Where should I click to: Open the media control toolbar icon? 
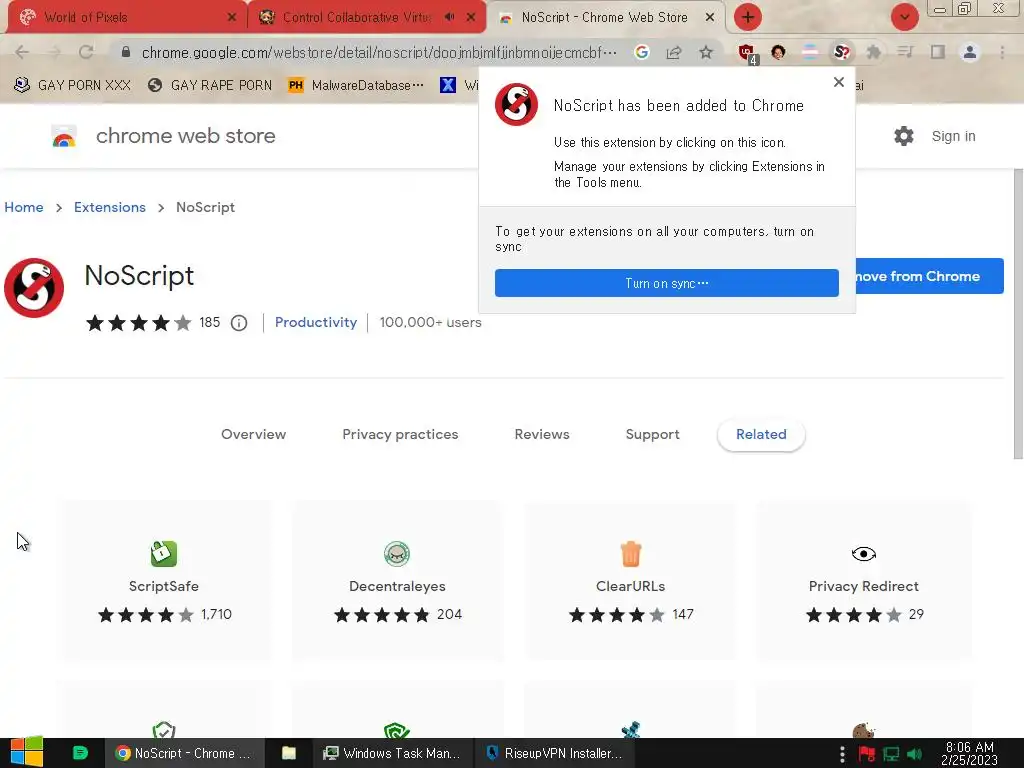click(x=905, y=52)
